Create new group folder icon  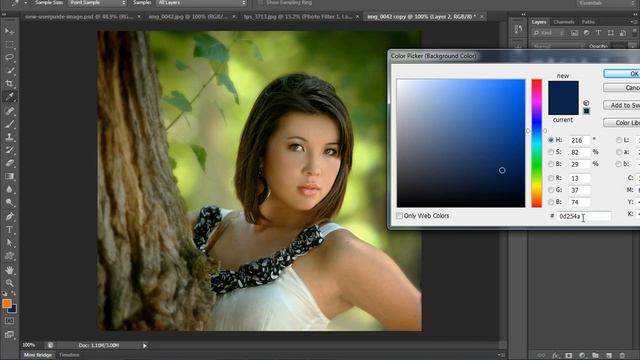tap(596, 356)
